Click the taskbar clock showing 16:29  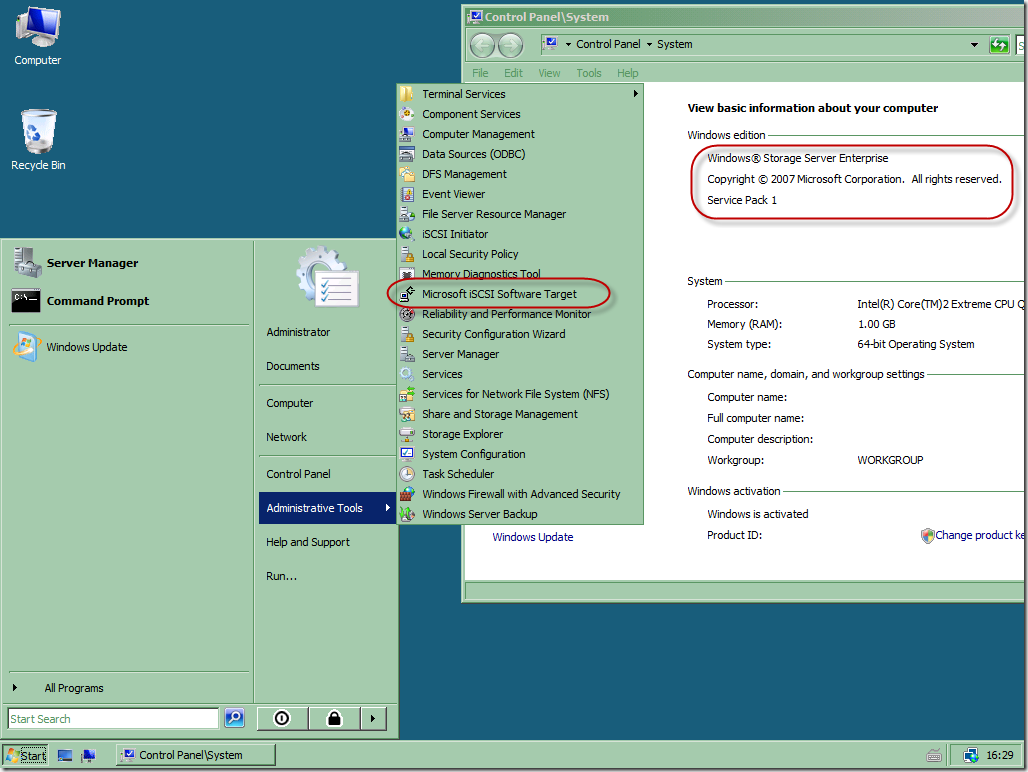coord(999,756)
